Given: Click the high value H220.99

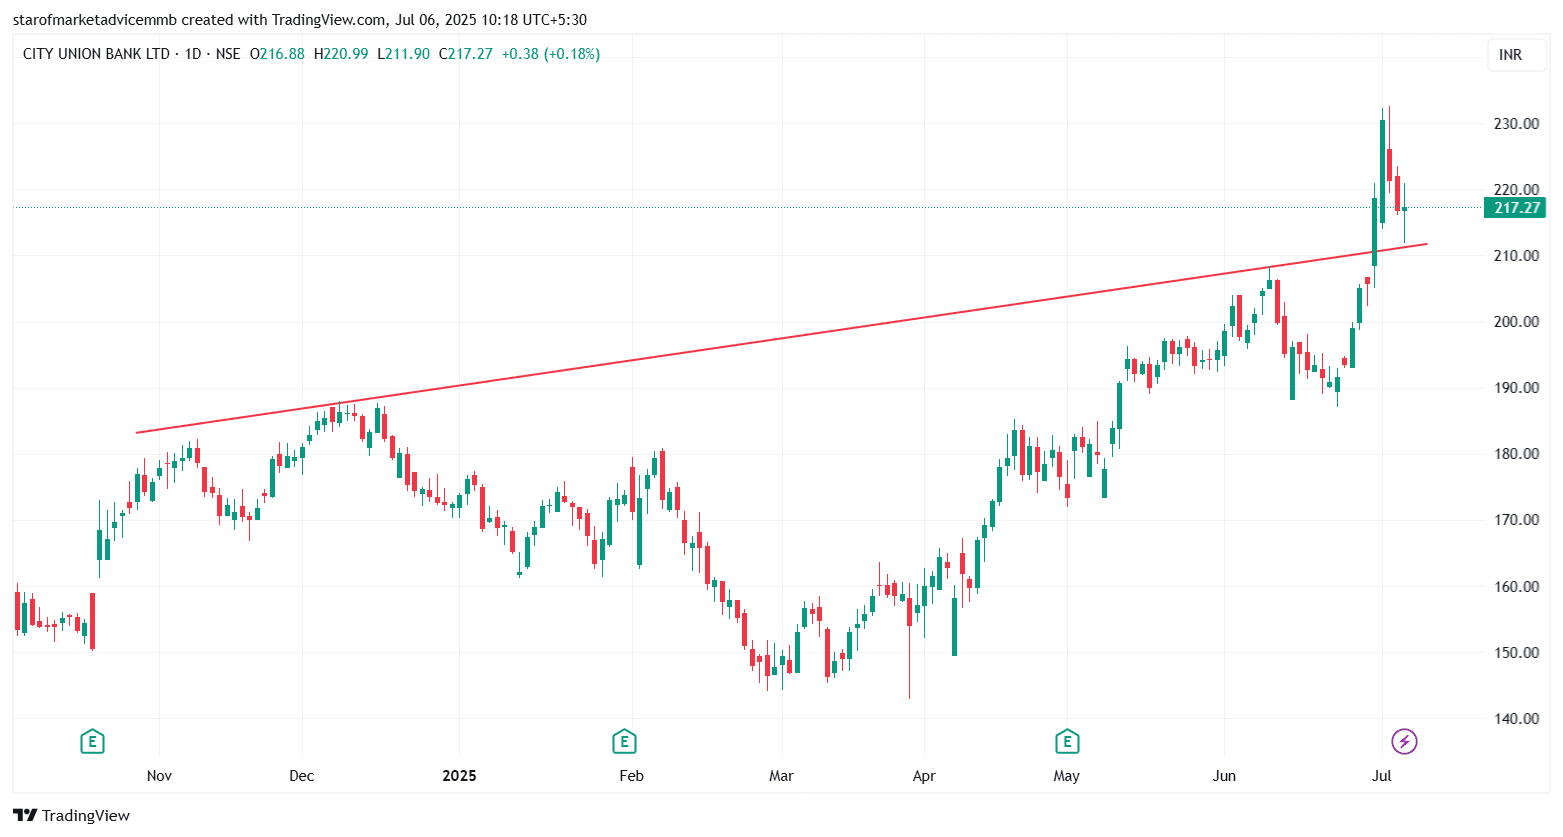Looking at the screenshot, I should [x=341, y=54].
